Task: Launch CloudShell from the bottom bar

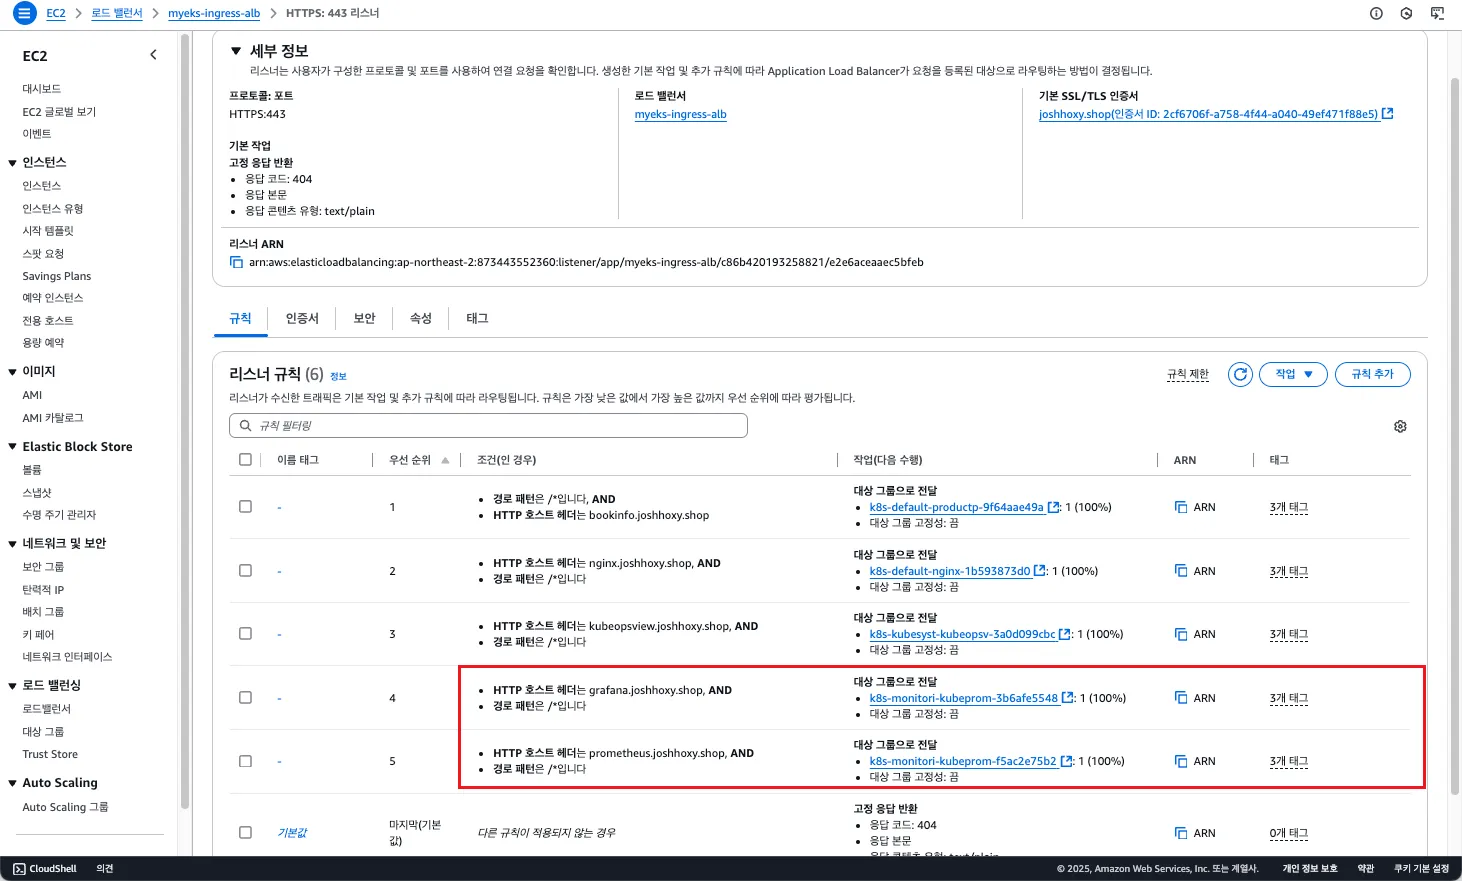Action: point(45,869)
